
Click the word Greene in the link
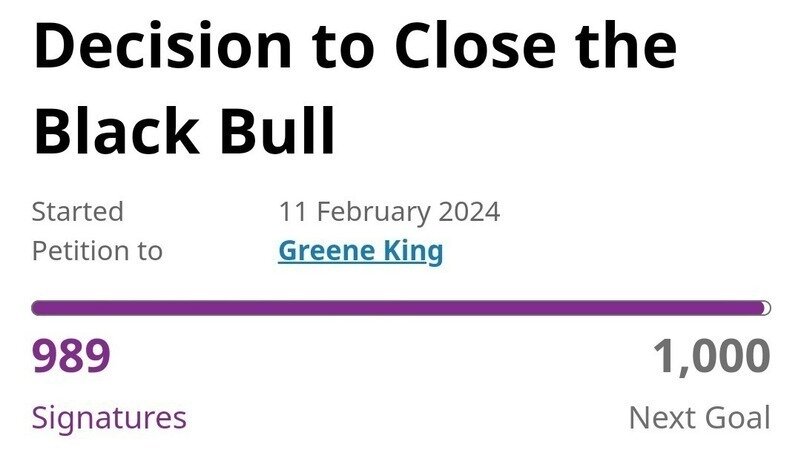322,250
